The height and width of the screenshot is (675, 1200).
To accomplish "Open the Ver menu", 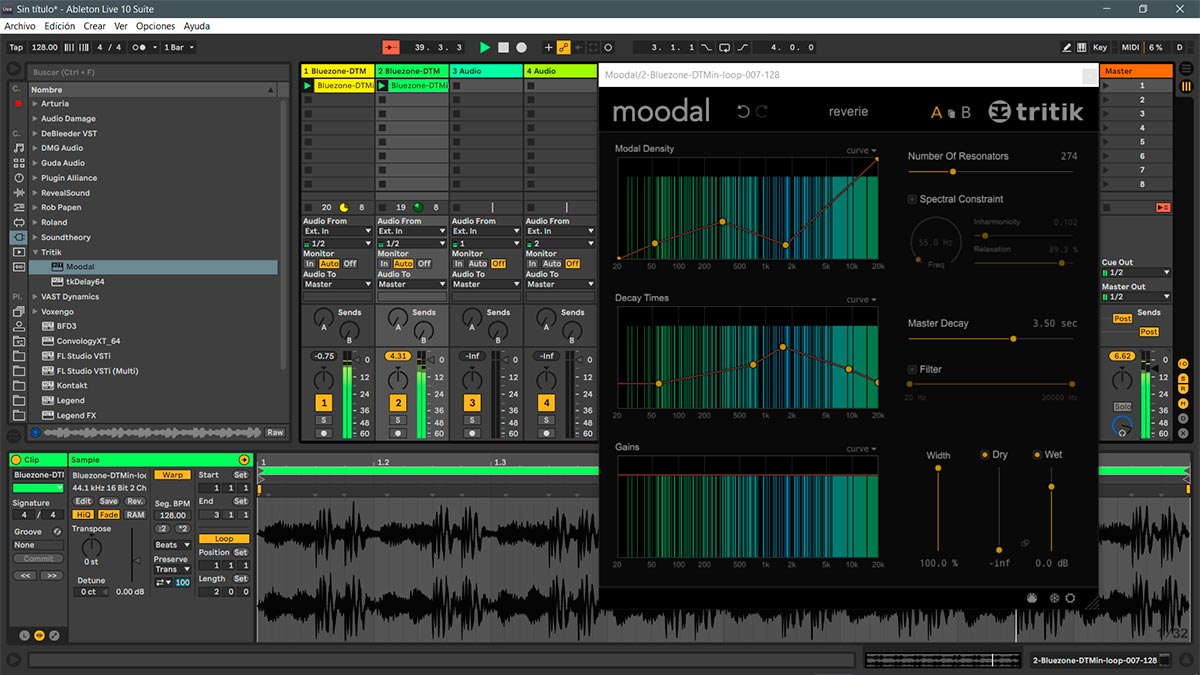I will (121, 26).
